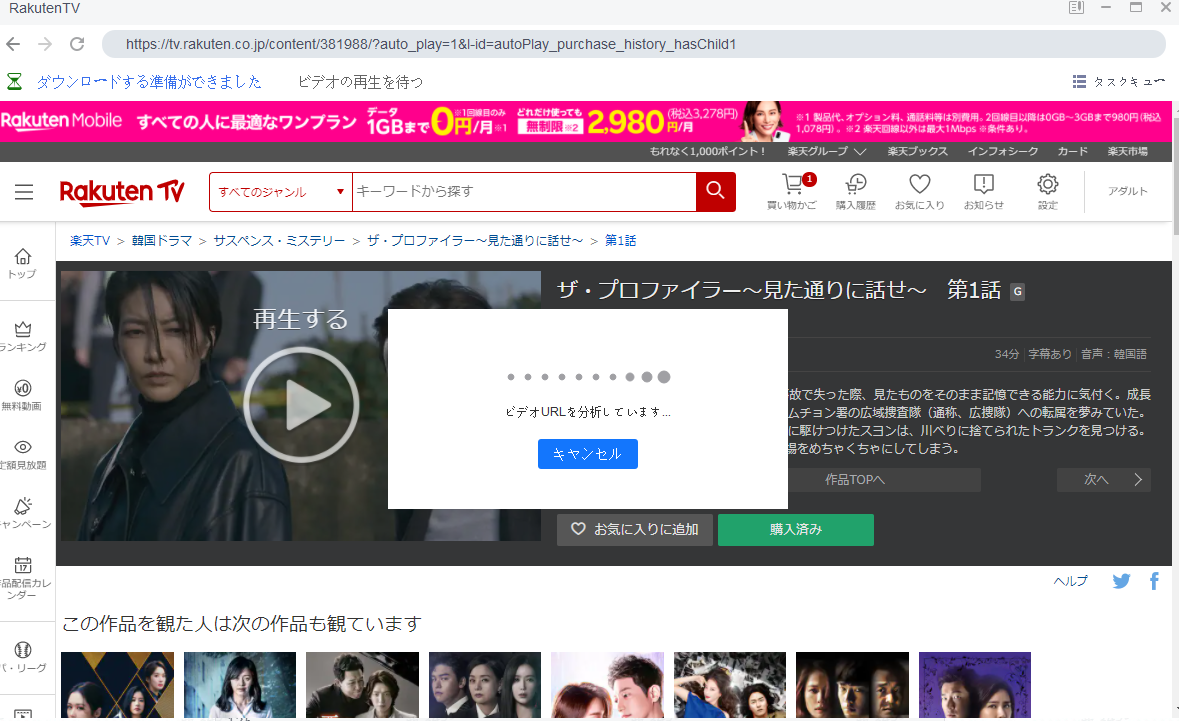Open 定額見放題 eye icon in sidebar
The height and width of the screenshot is (721, 1179).
(x=23, y=454)
